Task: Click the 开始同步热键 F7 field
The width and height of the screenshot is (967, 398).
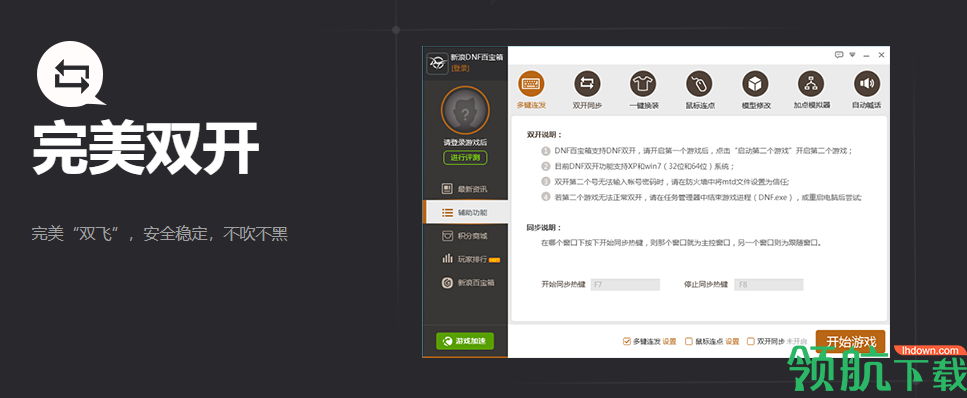Action: coord(625,284)
